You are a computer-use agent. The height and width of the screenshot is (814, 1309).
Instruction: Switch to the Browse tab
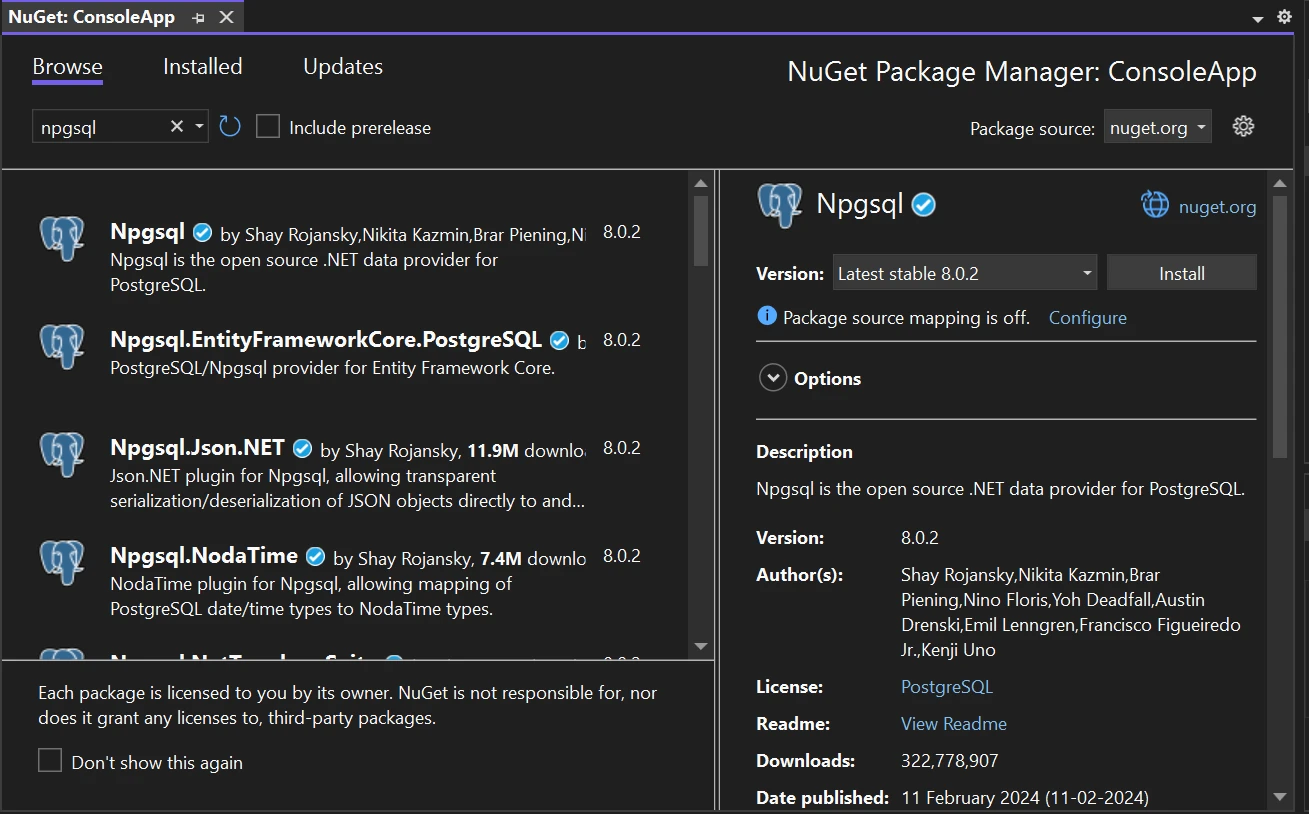pos(68,67)
